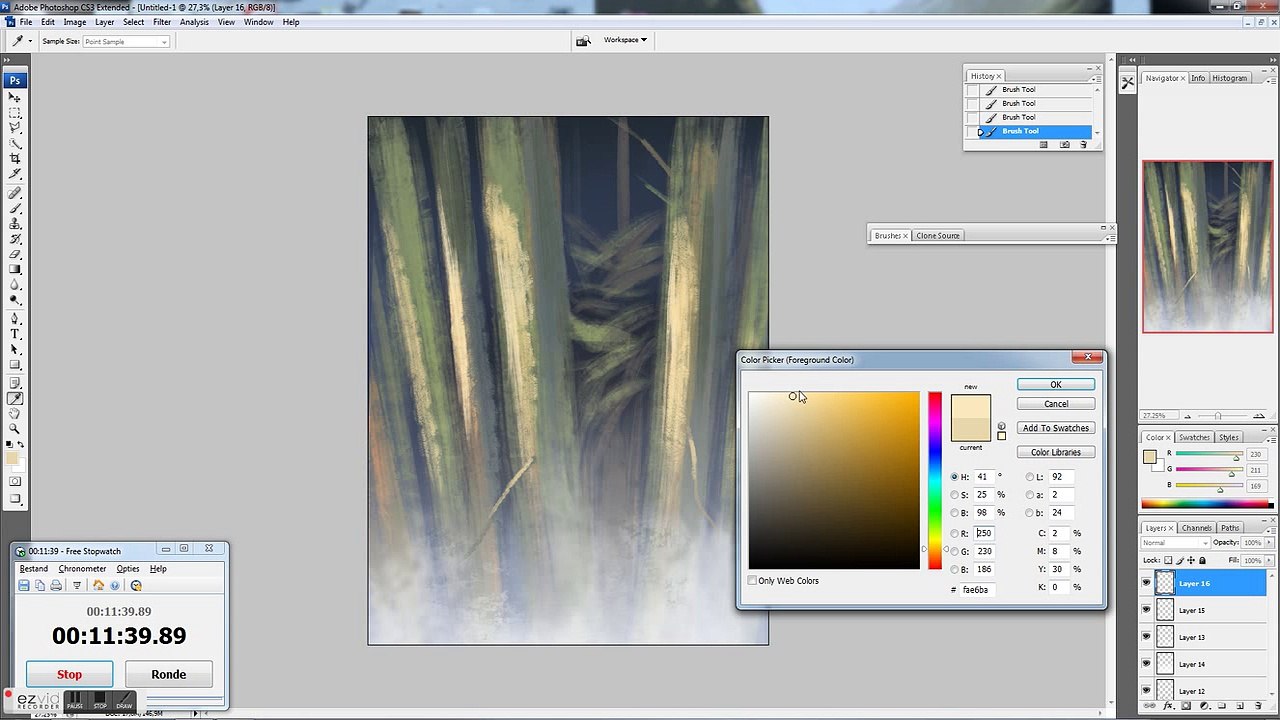Select the Blur tool

[x=15, y=284]
